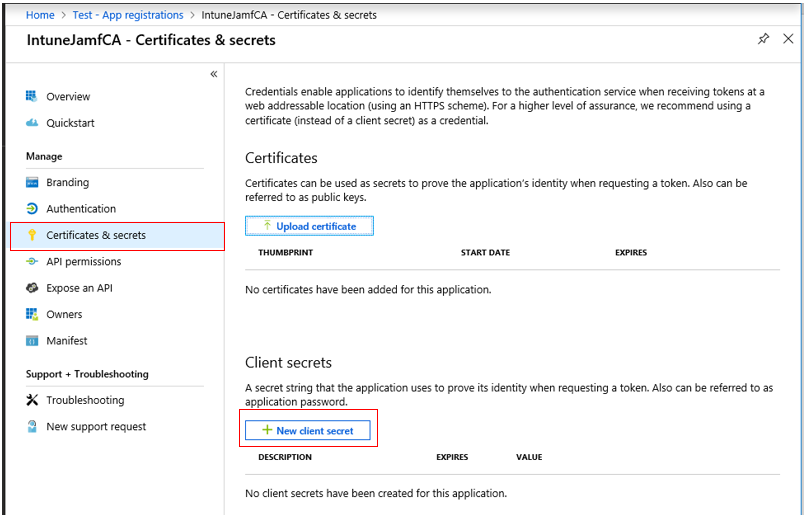Viewport: 807px width, 515px height.
Task: Click the Quickstart cloud icon
Action: point(32,123)
